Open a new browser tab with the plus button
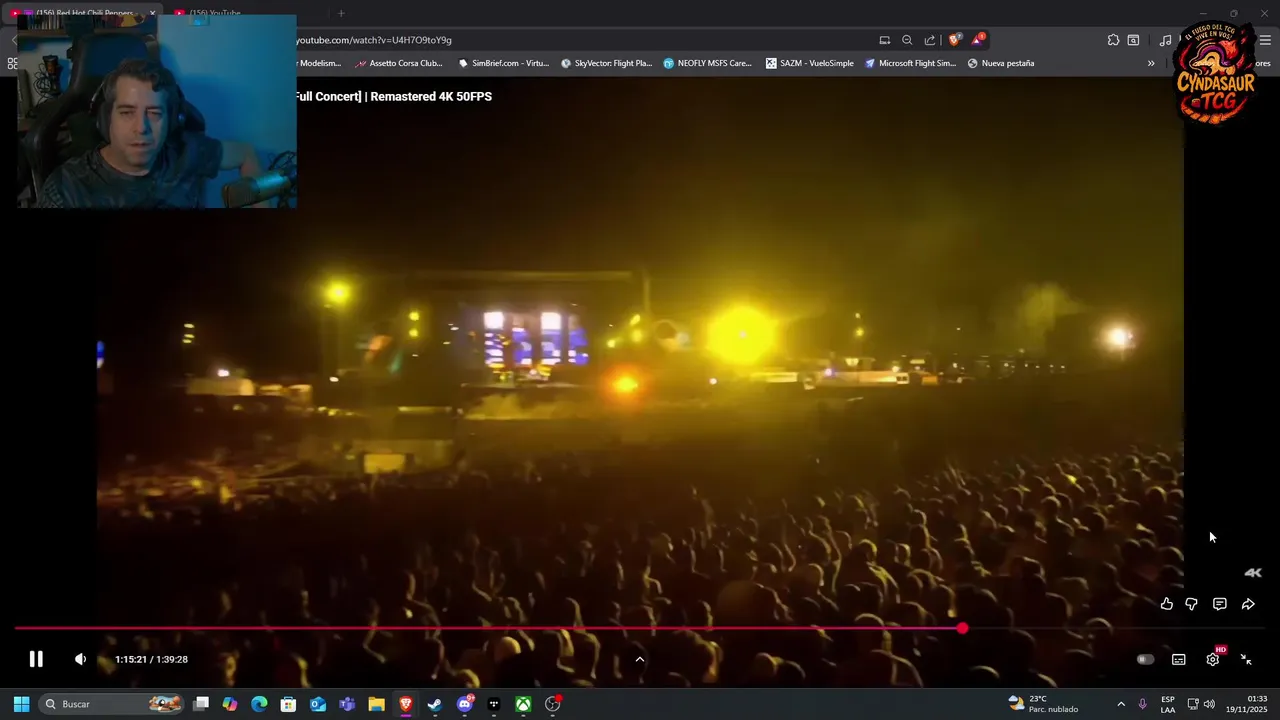The width and height of the screenshot is (1280, 720). [x=341, y=13]
